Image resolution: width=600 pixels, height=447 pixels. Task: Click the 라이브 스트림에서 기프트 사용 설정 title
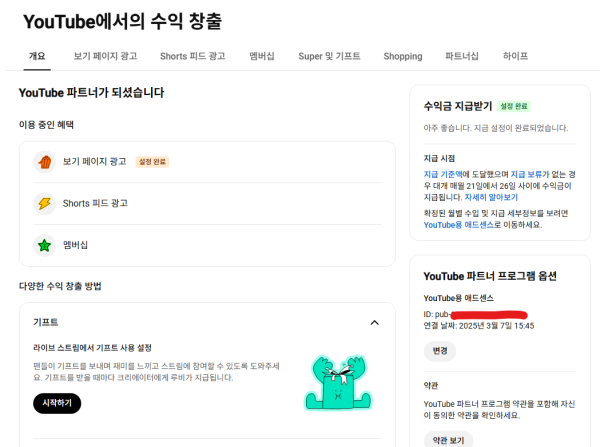tap(92, 348)
